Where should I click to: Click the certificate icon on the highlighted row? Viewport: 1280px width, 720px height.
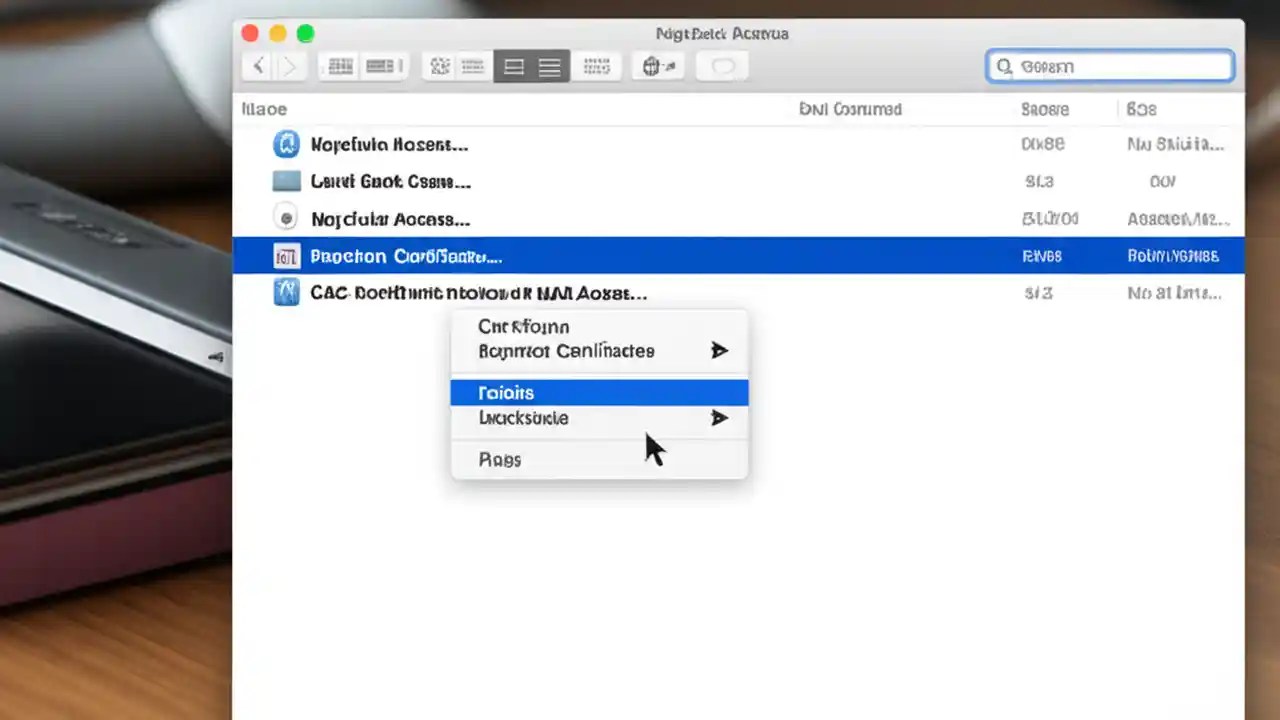pos(286,256)
